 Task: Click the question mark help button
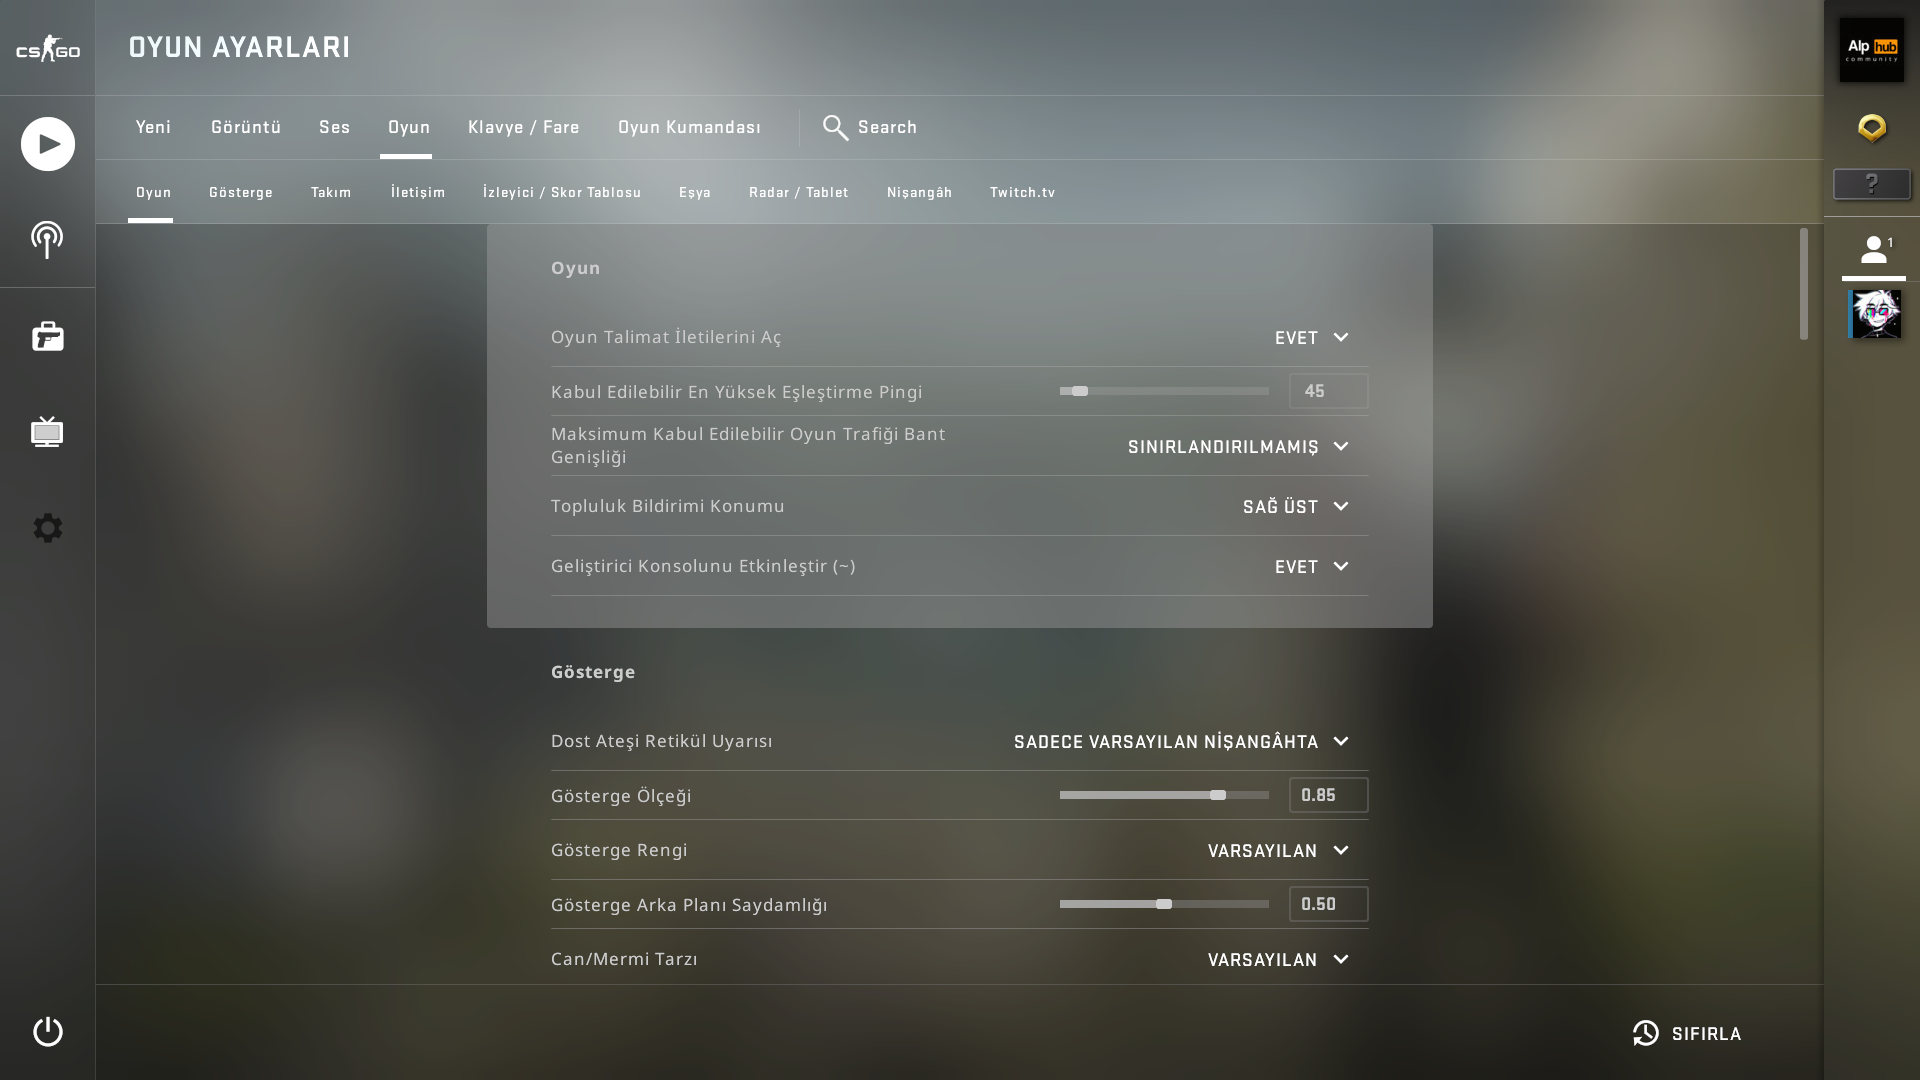coord(1871,184)
